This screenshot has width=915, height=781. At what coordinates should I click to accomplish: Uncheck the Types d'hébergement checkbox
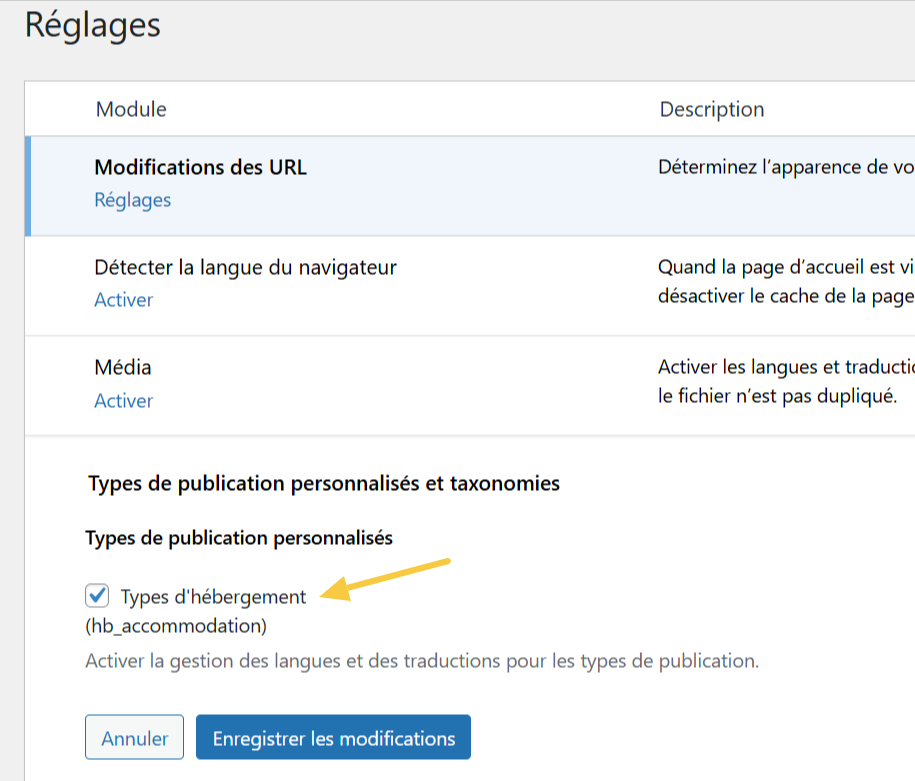coord(97,597)
